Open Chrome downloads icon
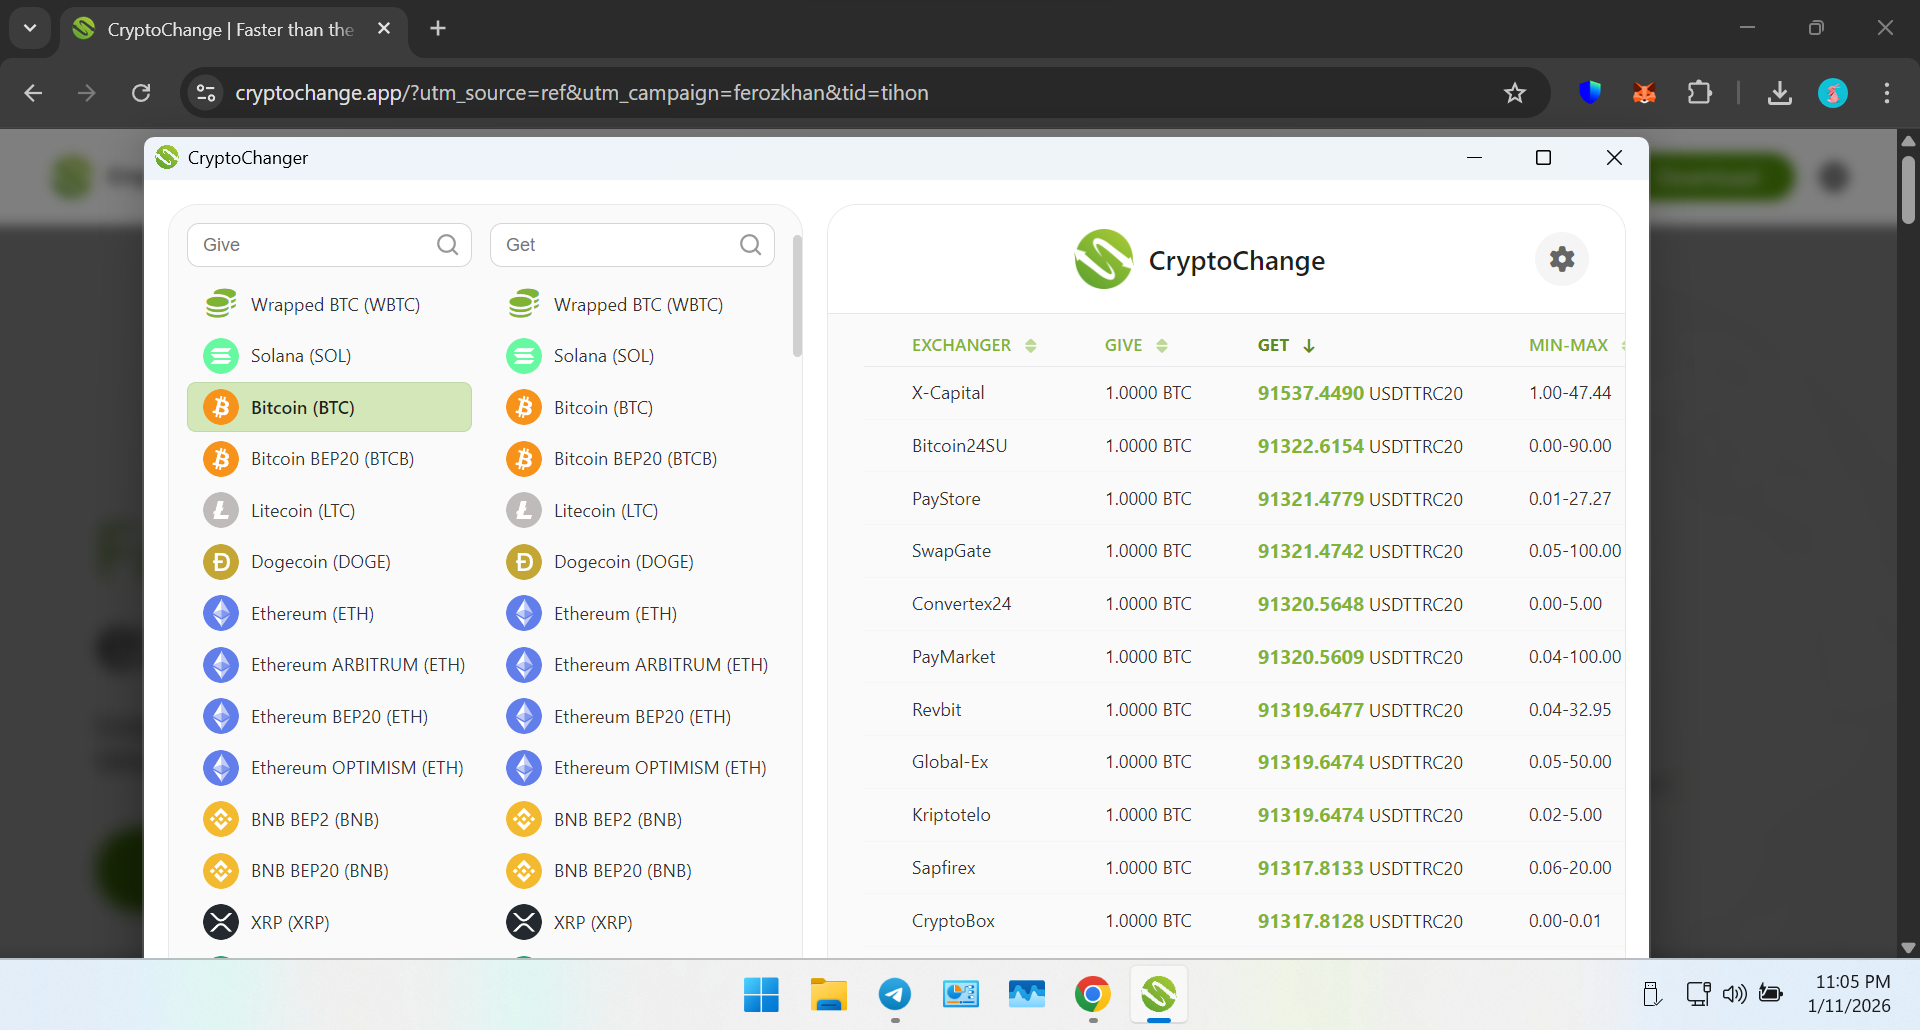The height and width of the screenshot is (1030, 1920). click(x=1779, y=93)
